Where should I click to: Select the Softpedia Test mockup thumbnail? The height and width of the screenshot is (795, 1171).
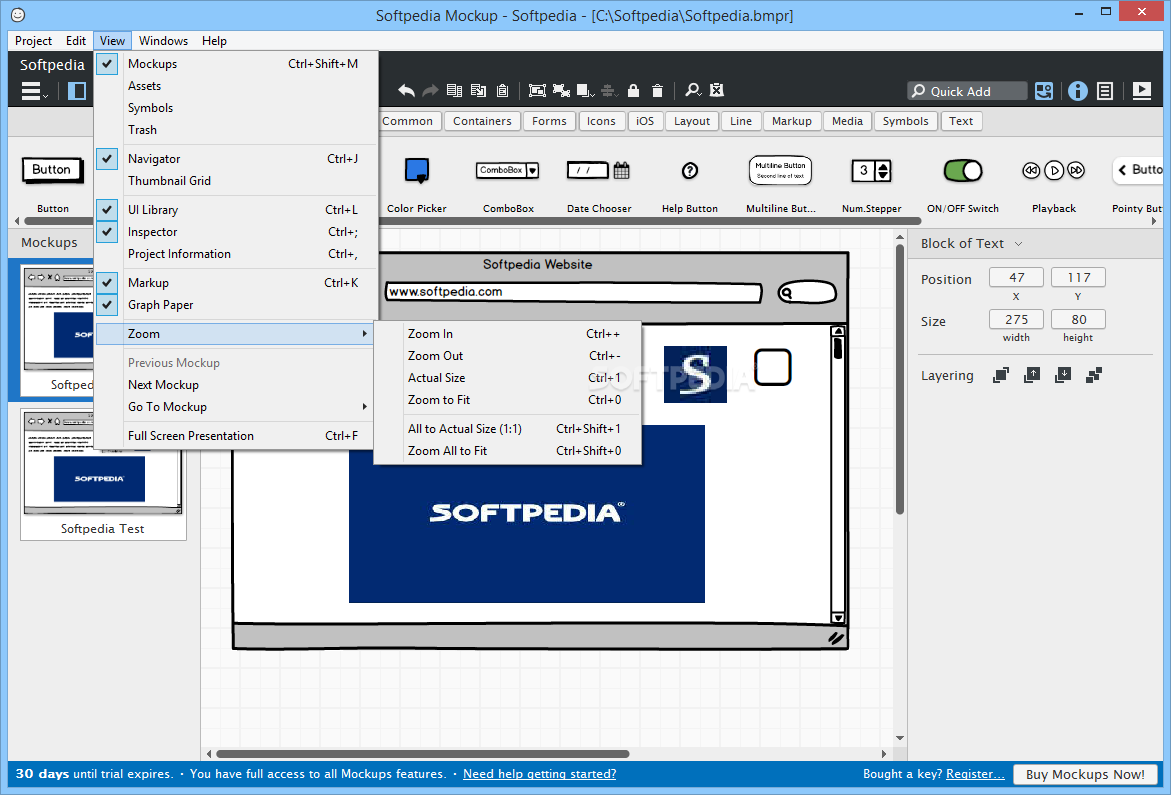tap(103, 474)
